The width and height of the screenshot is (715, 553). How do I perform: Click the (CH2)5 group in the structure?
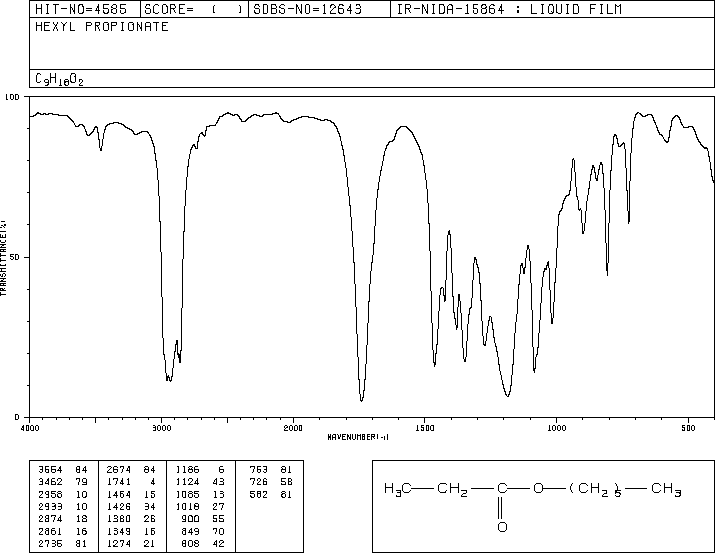(595, 490)
